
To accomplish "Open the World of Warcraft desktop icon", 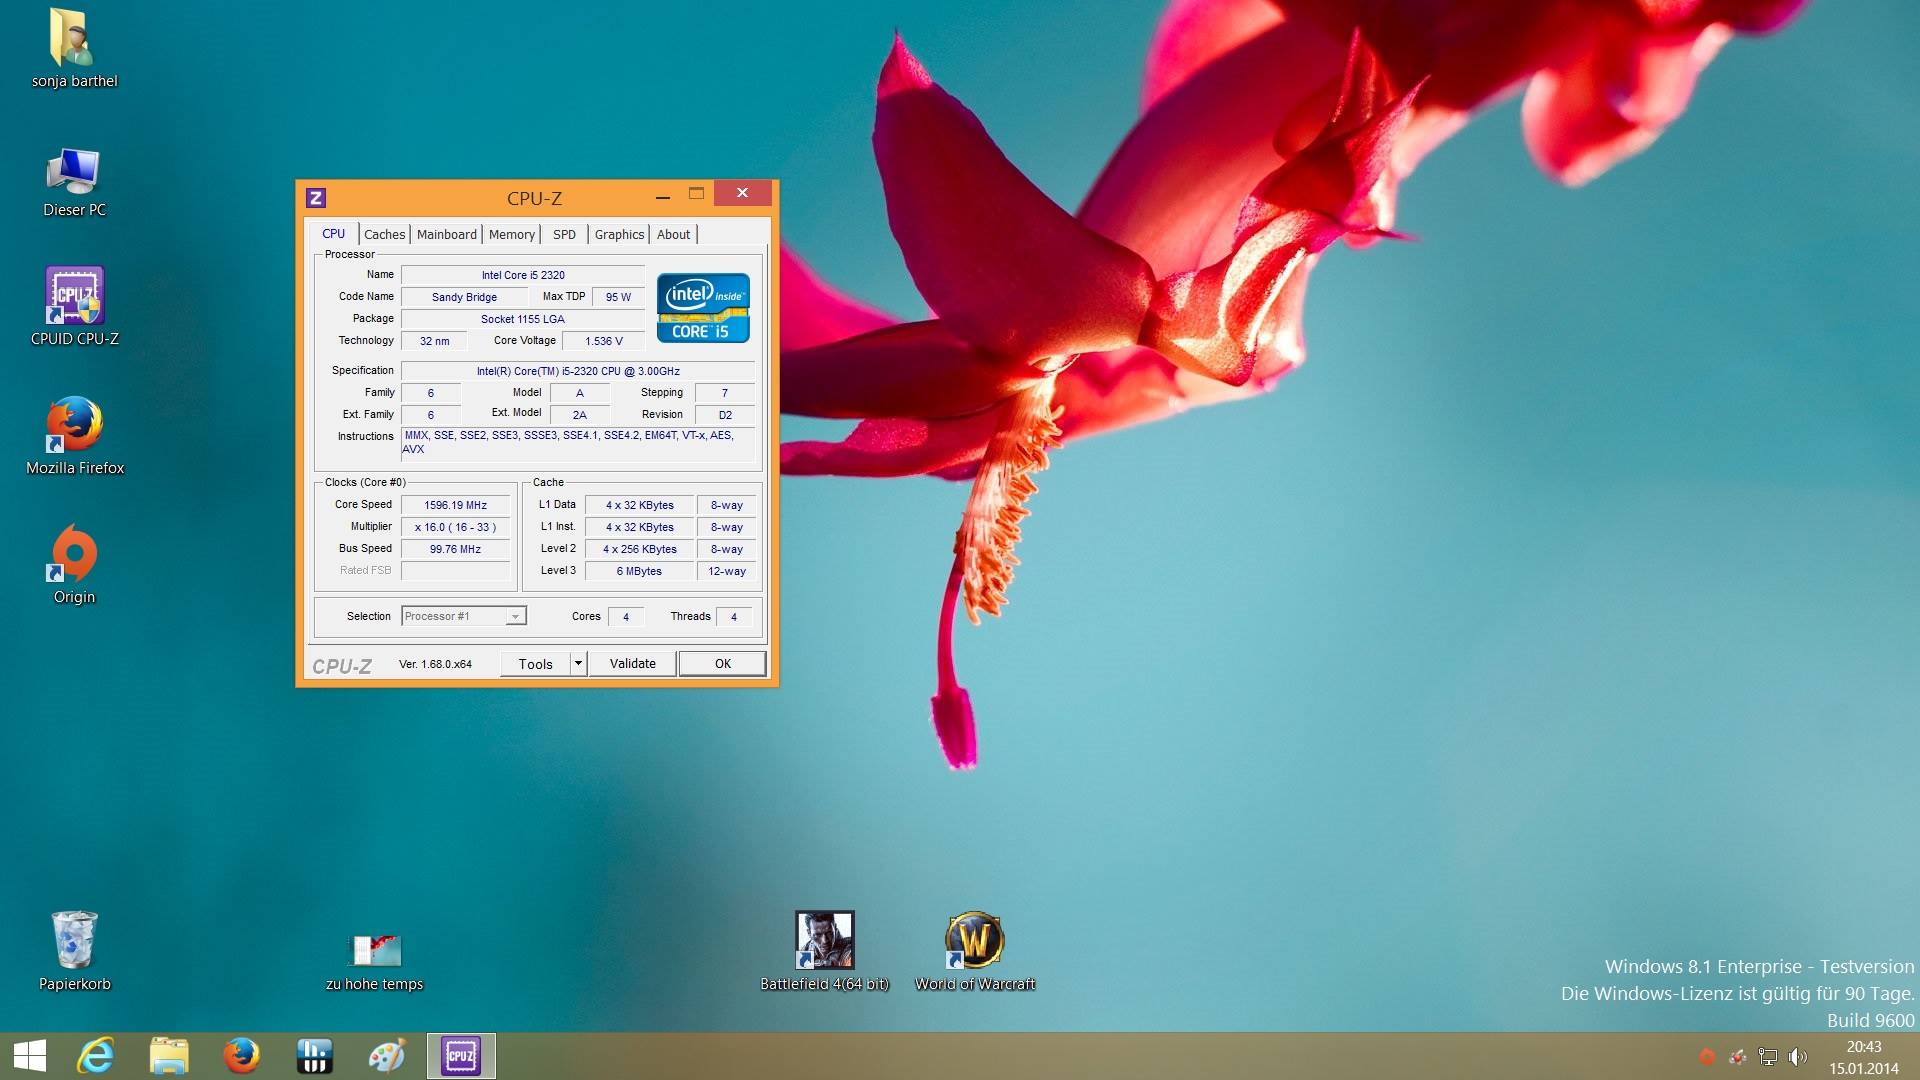I will point(974,940).
